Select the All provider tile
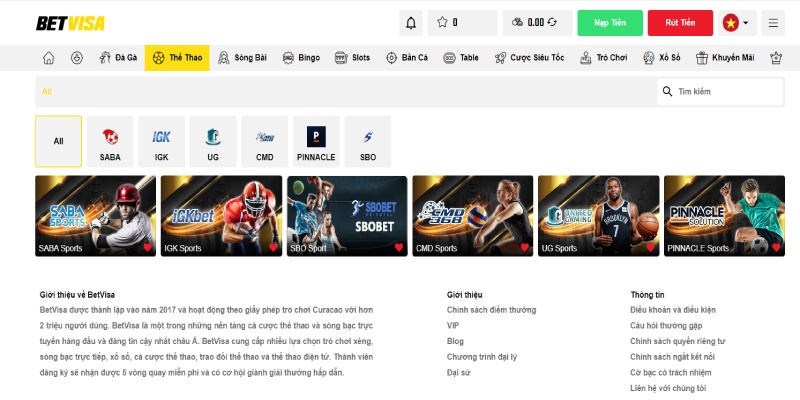This screenshot has width=800, height=400. [58, 141]
